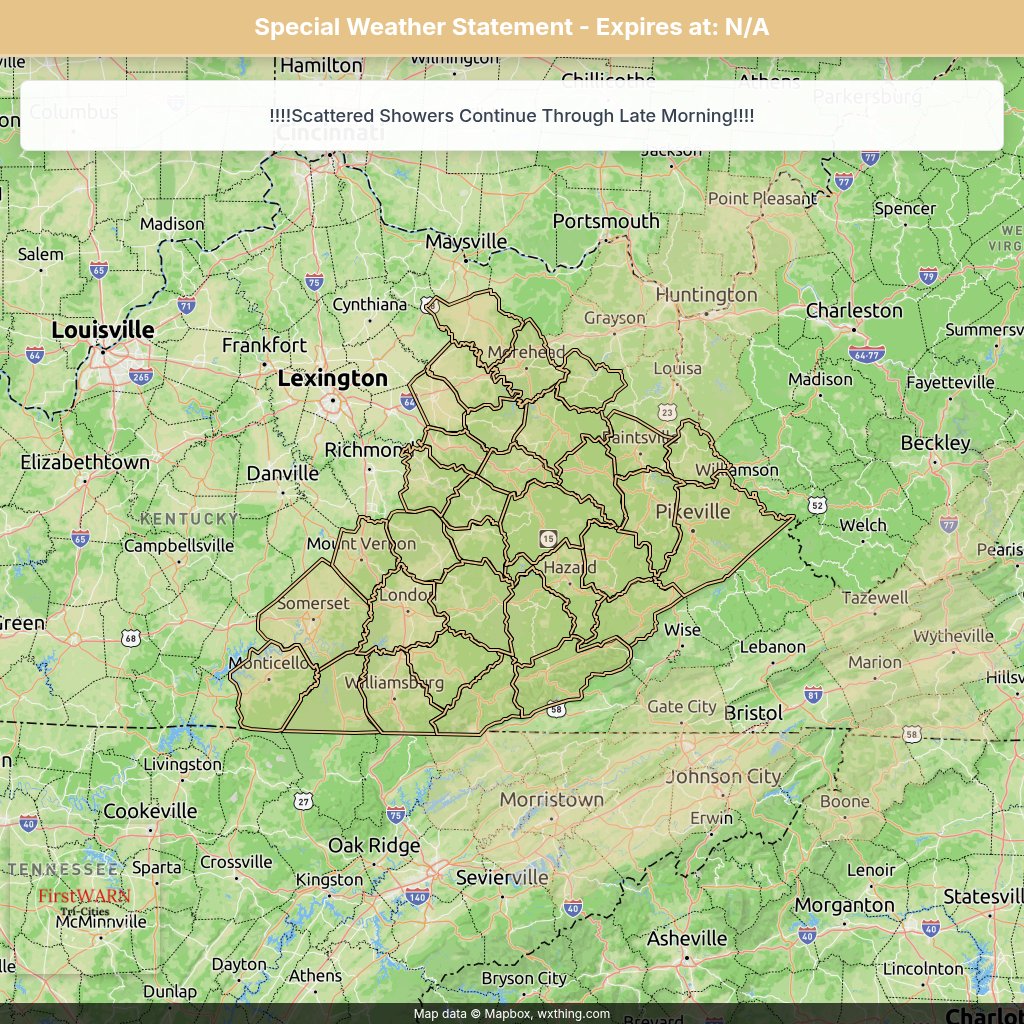The width and height of the screenshot is (1024, 1024).
Task: Click the US 27 shield south of Livingston
Action: coord(303,801)
